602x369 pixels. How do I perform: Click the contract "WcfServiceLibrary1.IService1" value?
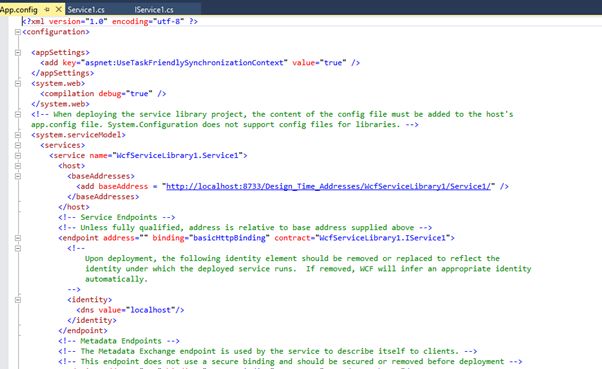point(382,238)
